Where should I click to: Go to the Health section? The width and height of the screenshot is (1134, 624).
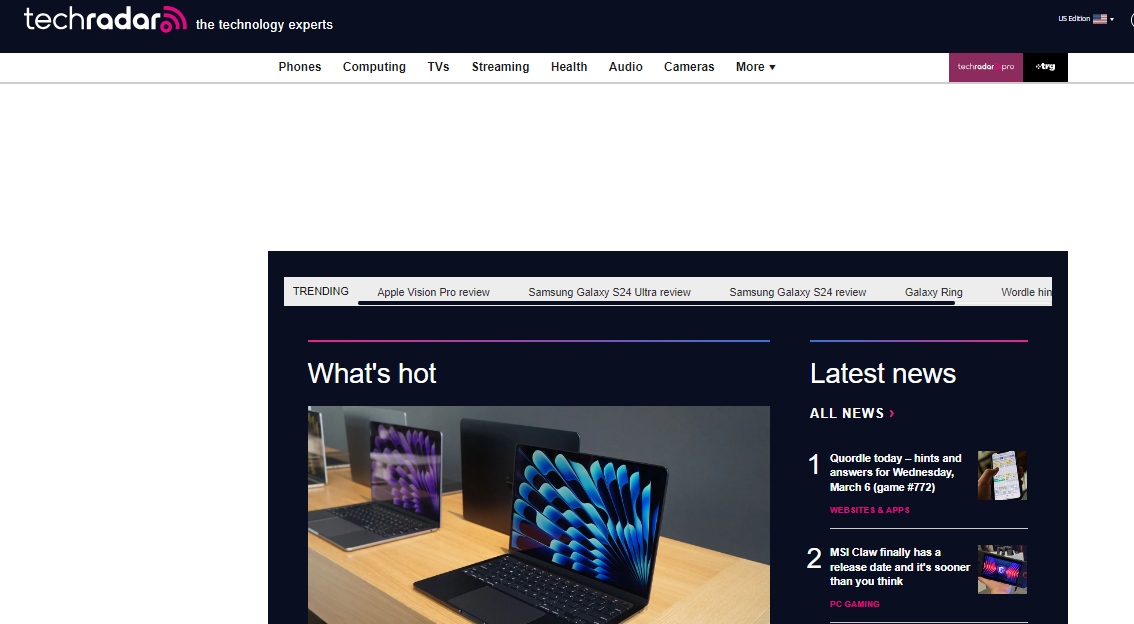pyautogui.click(x=569, y=67)
